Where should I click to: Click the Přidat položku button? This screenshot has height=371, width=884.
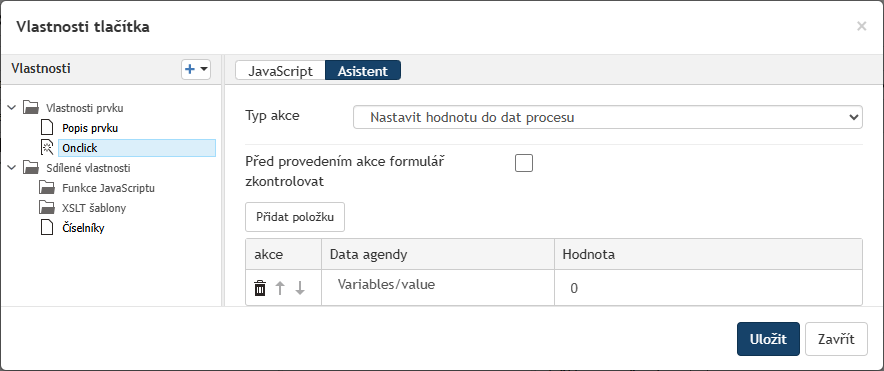point(295,217)
